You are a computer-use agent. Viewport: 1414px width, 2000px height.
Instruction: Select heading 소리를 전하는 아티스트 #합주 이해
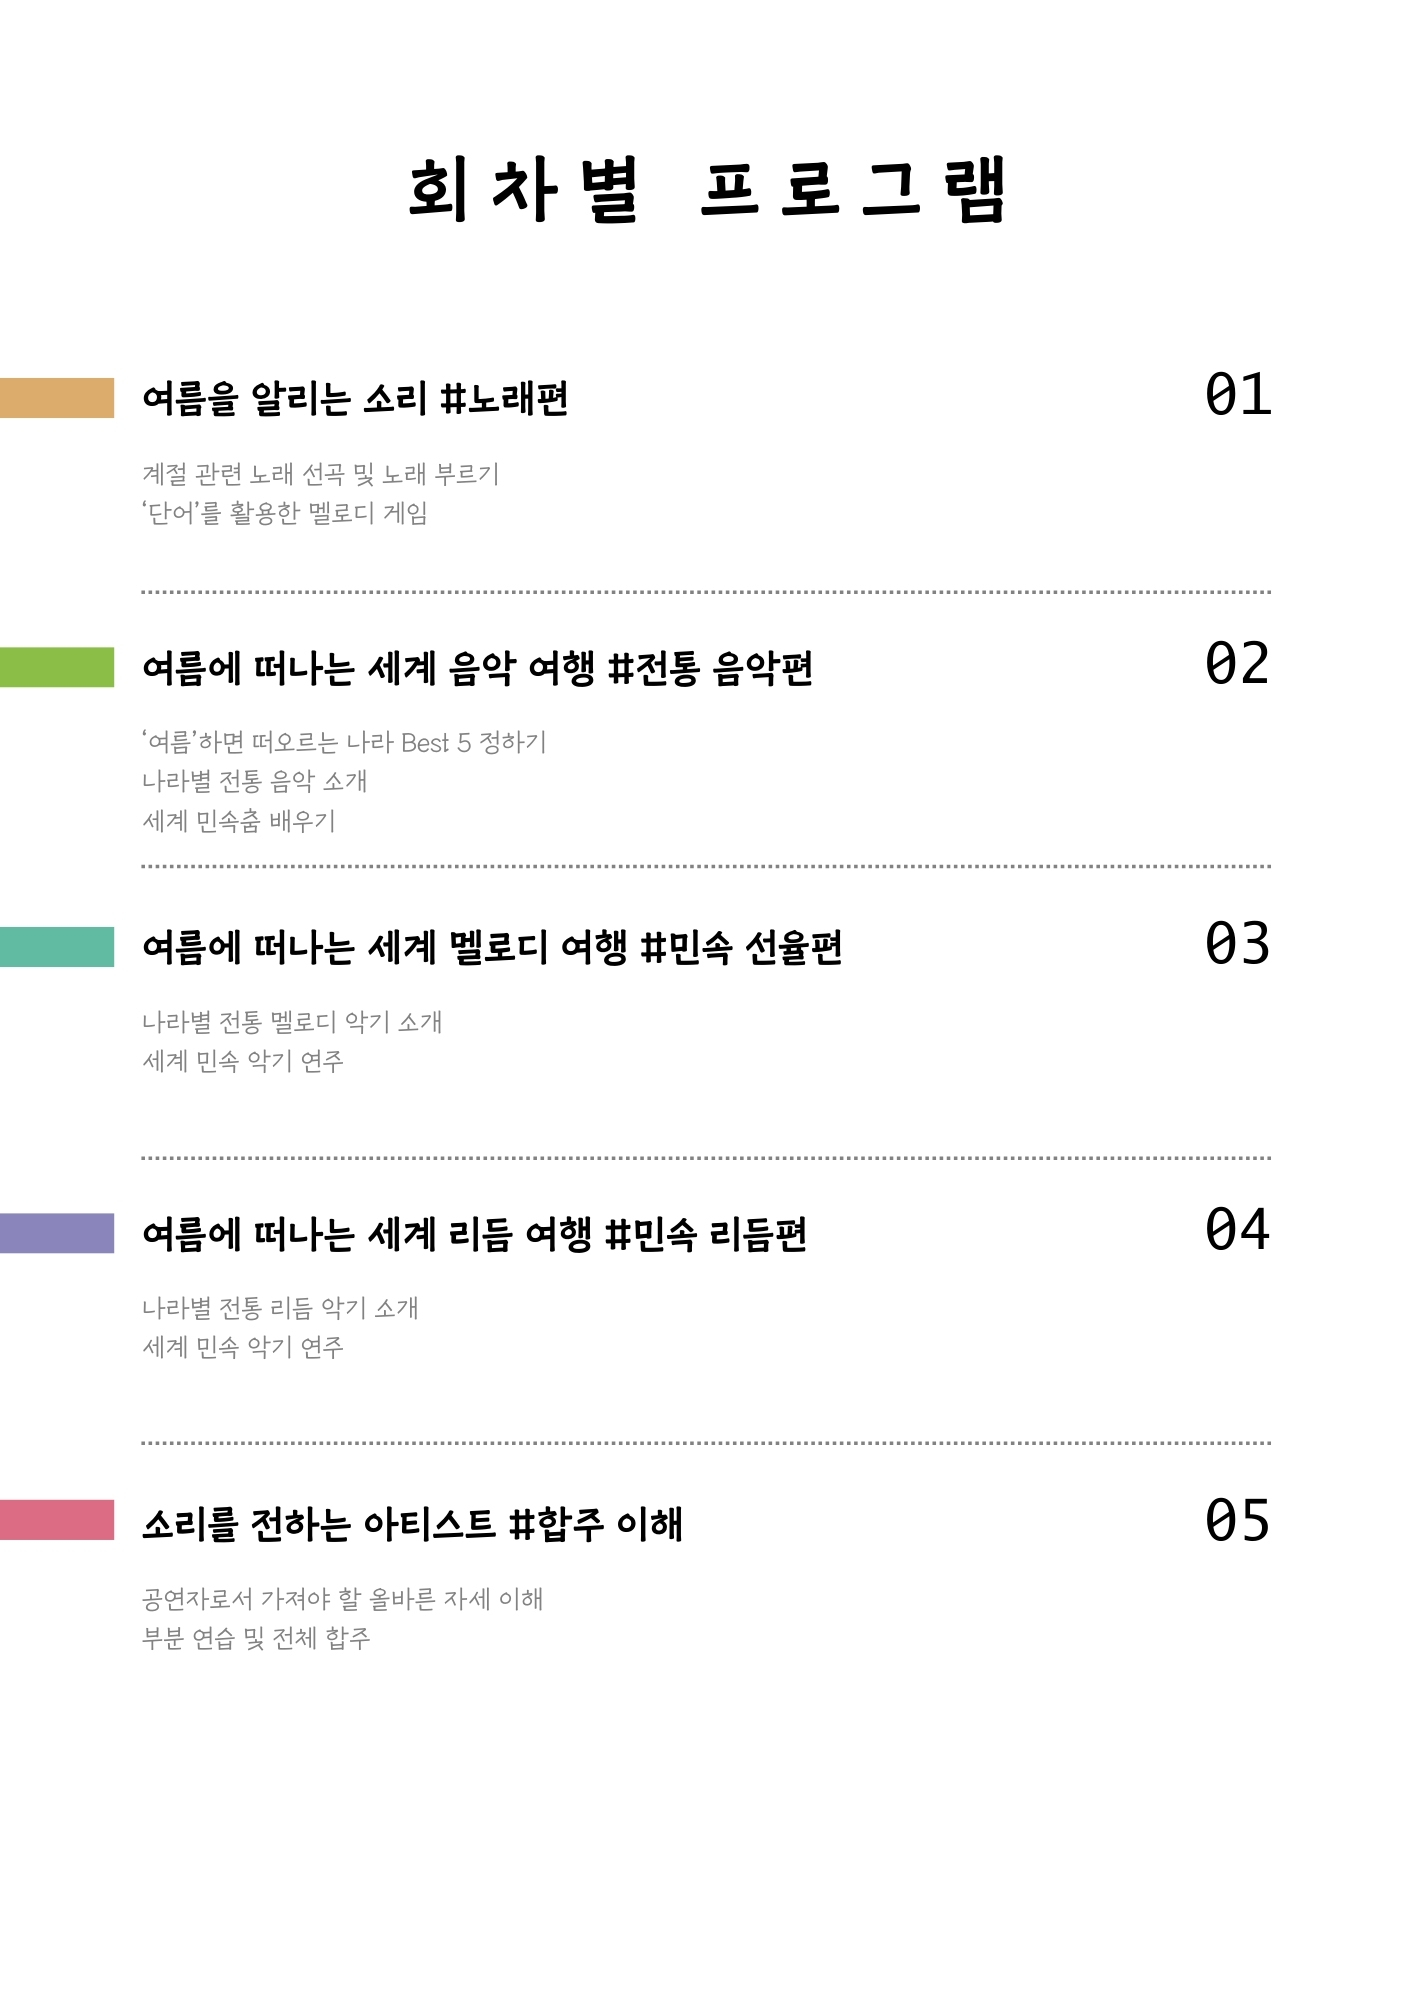coord(412,1524)
